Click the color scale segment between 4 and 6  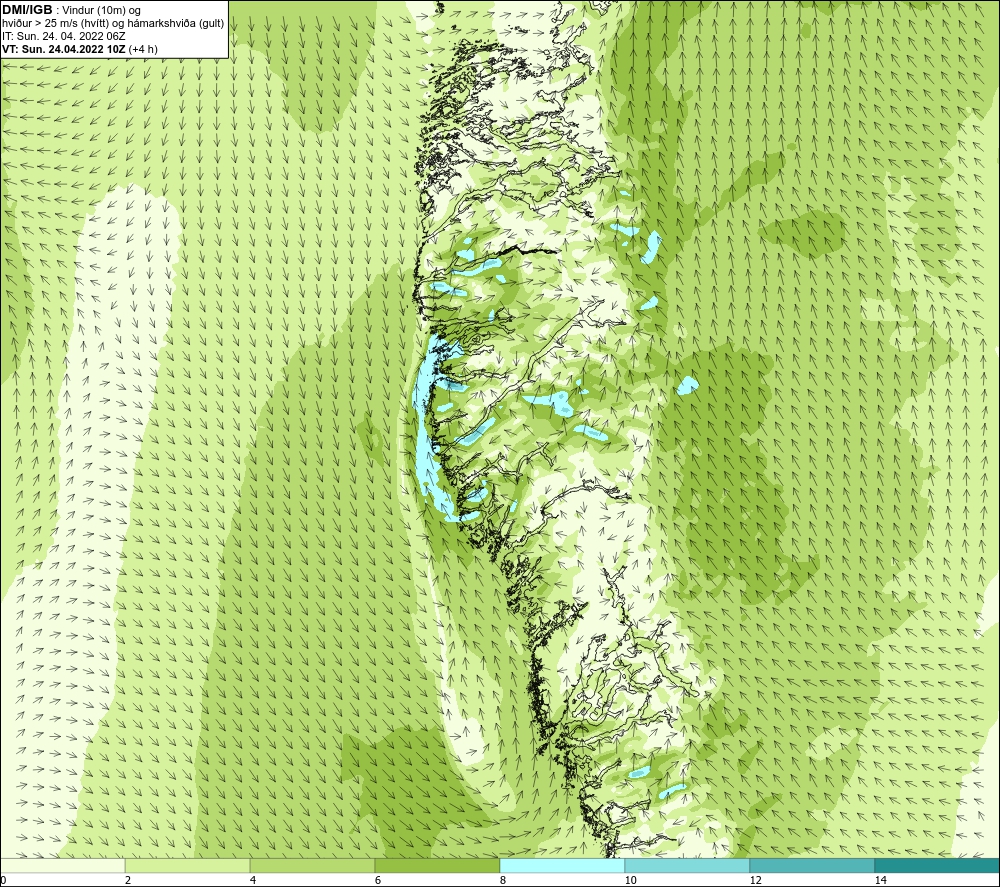312,866
